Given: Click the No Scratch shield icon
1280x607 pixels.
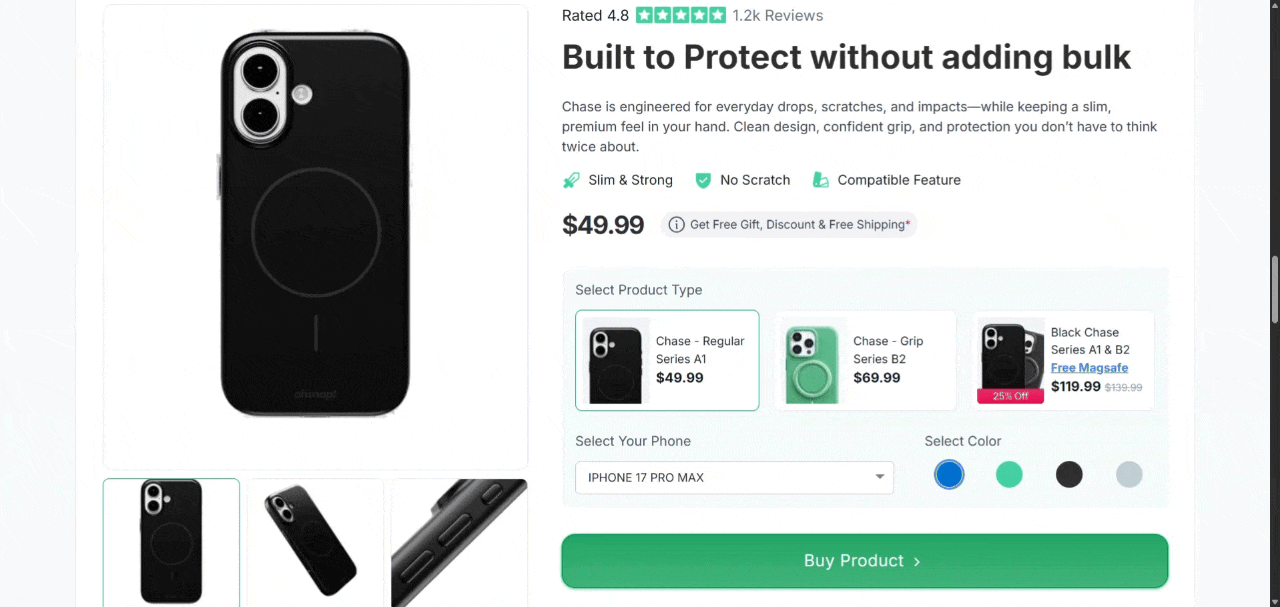Looking at the screenshot, I should tap(703, 181).
